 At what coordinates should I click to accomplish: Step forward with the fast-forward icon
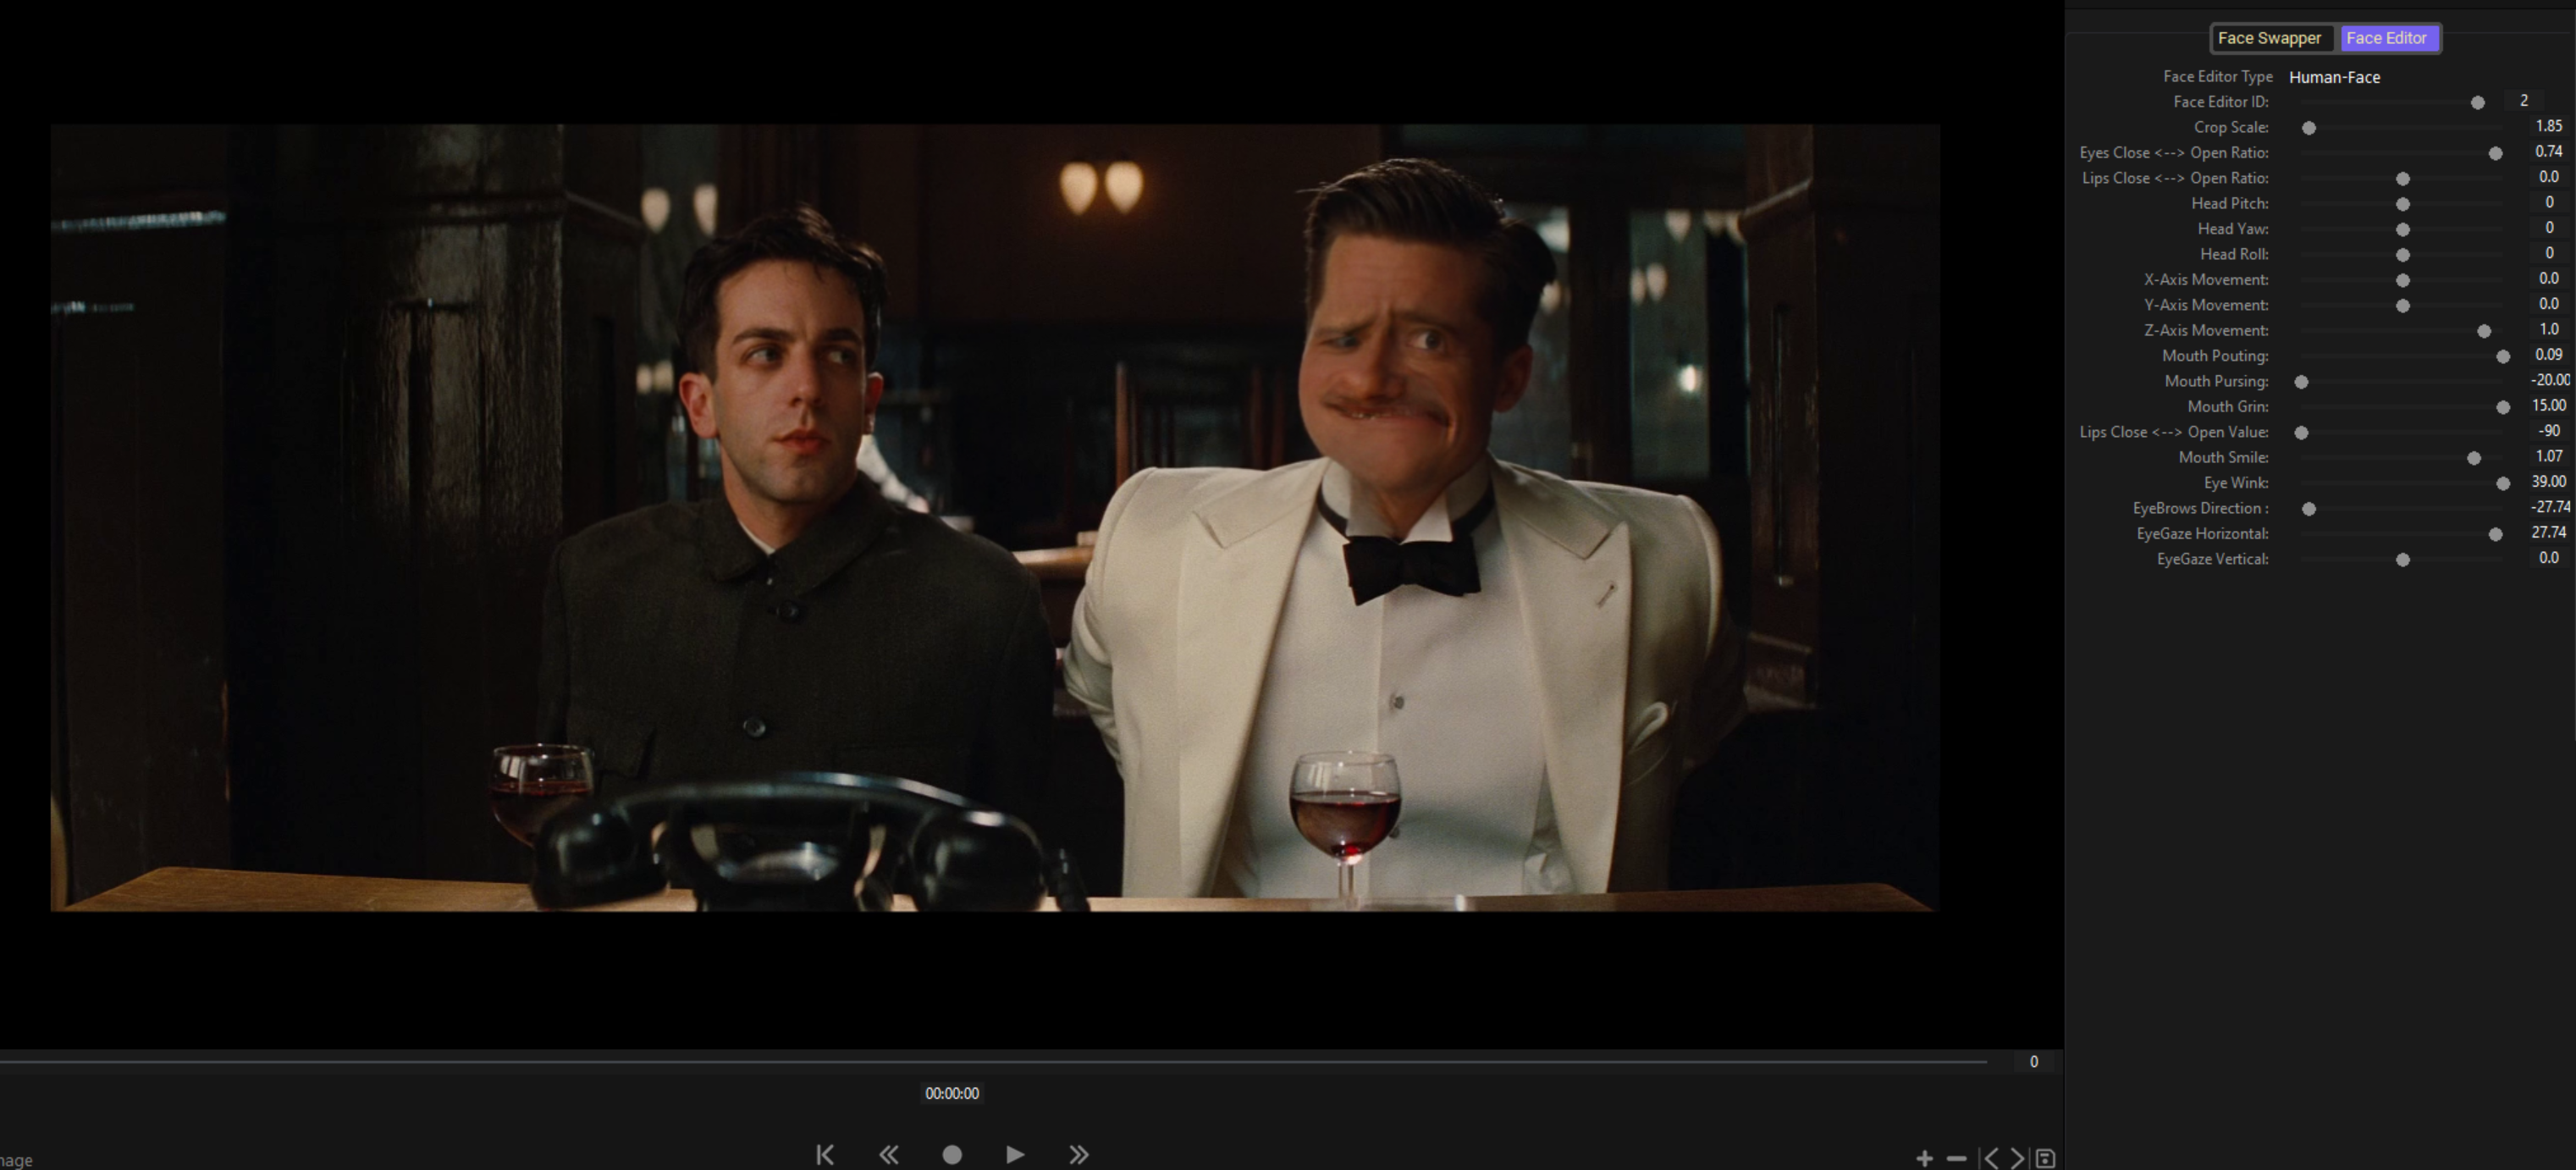tap(1078, 1155)
